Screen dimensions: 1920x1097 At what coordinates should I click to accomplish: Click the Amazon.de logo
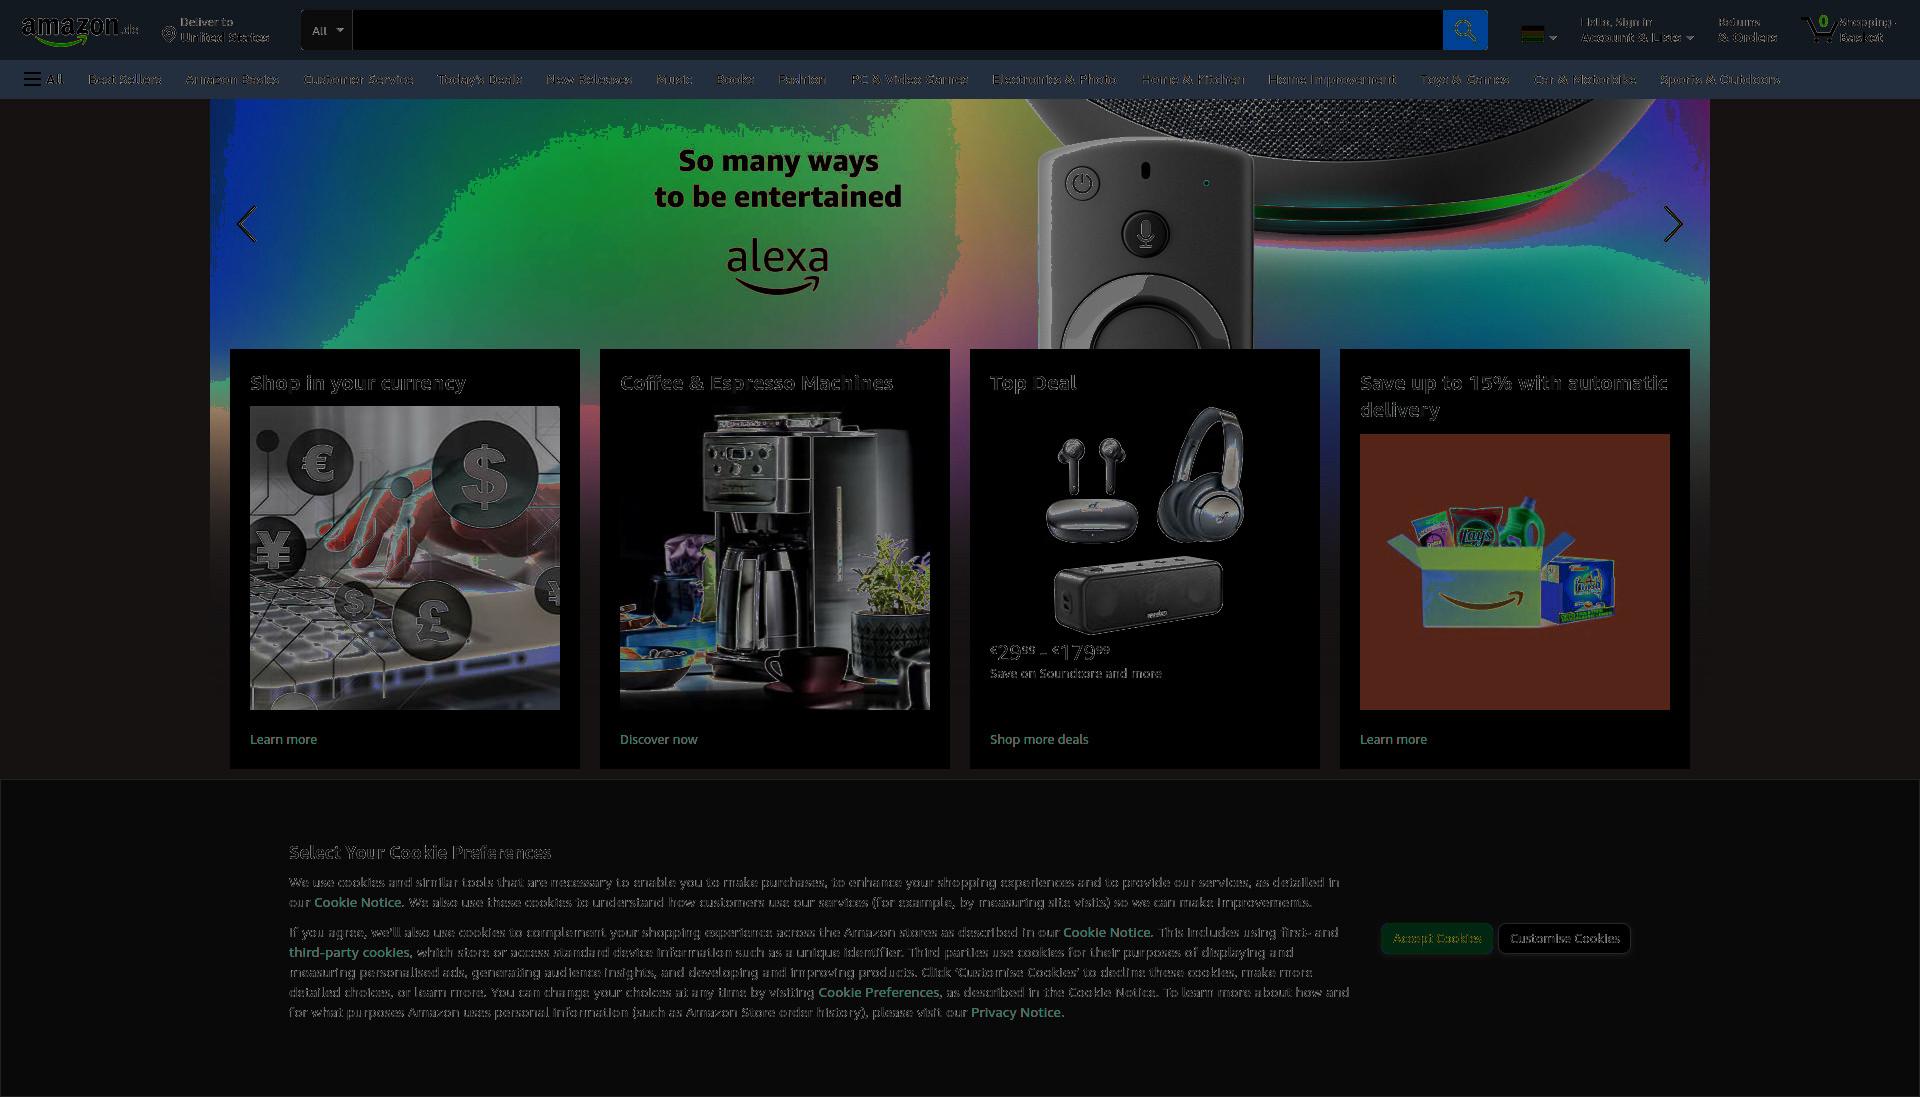80,30
